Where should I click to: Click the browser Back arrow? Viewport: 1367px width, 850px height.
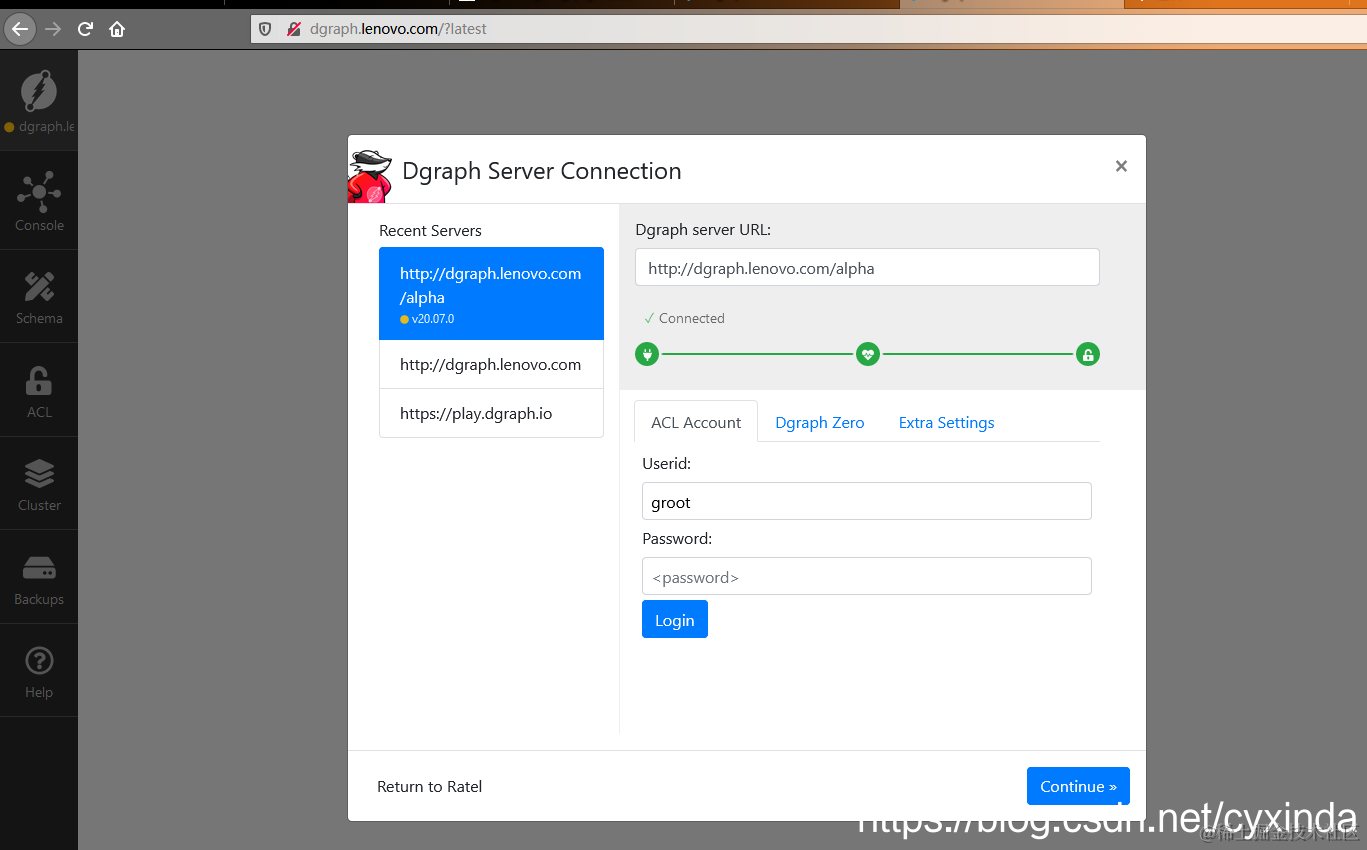coord(20,29)
